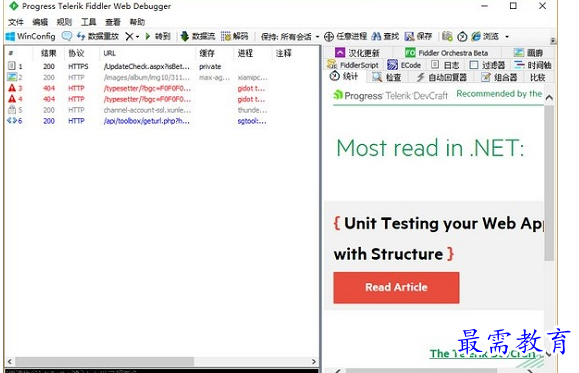Click the X remove sessions icon
The height and width of the screenshot is (373, 579).
[129, 36]
